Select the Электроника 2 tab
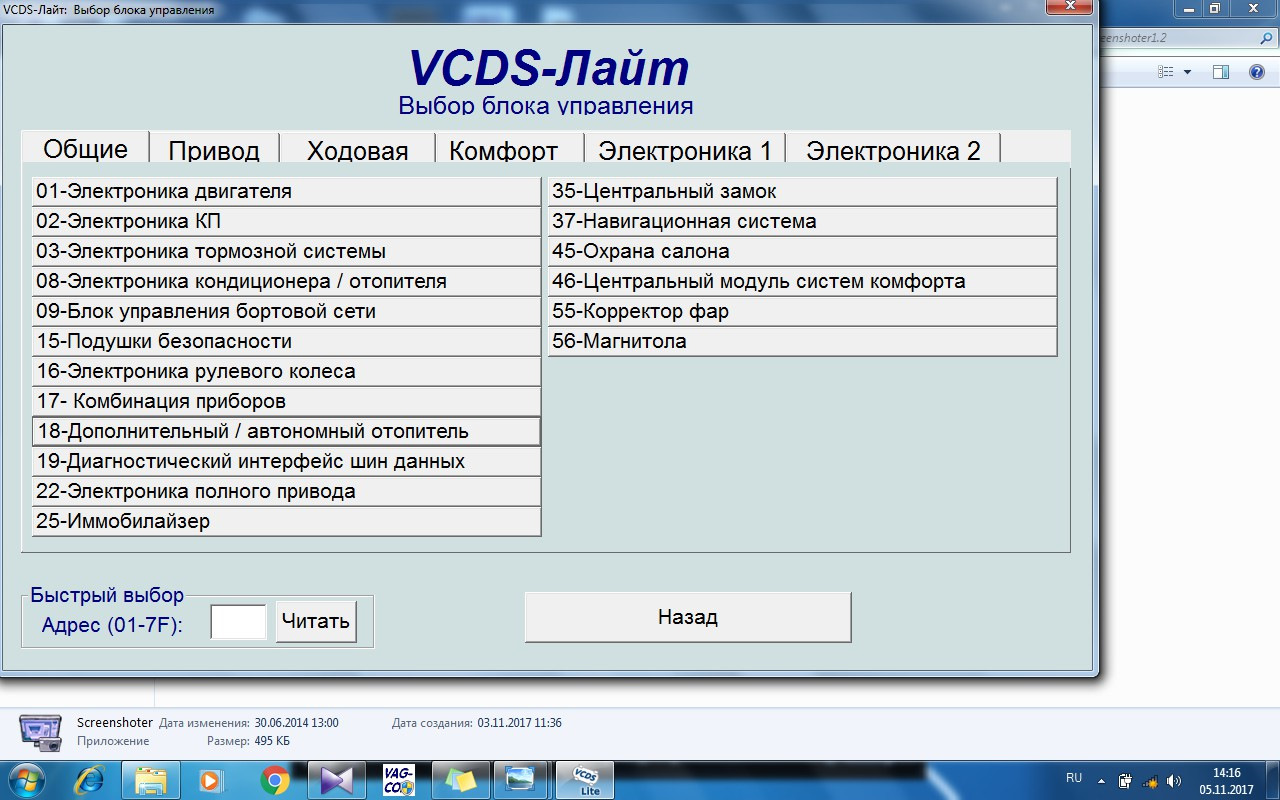This screenshot has height=800, width=1280. pyautogui.click(x=893, y=150)
